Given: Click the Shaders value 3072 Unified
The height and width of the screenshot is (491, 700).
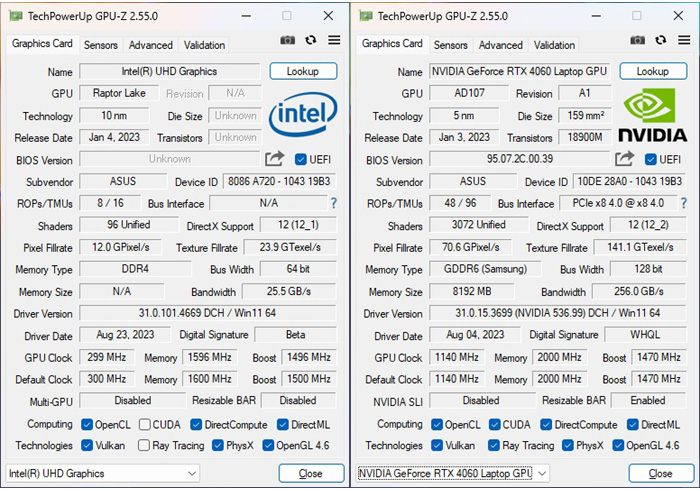Looking at the screenshot, I should tap(479, 225).
